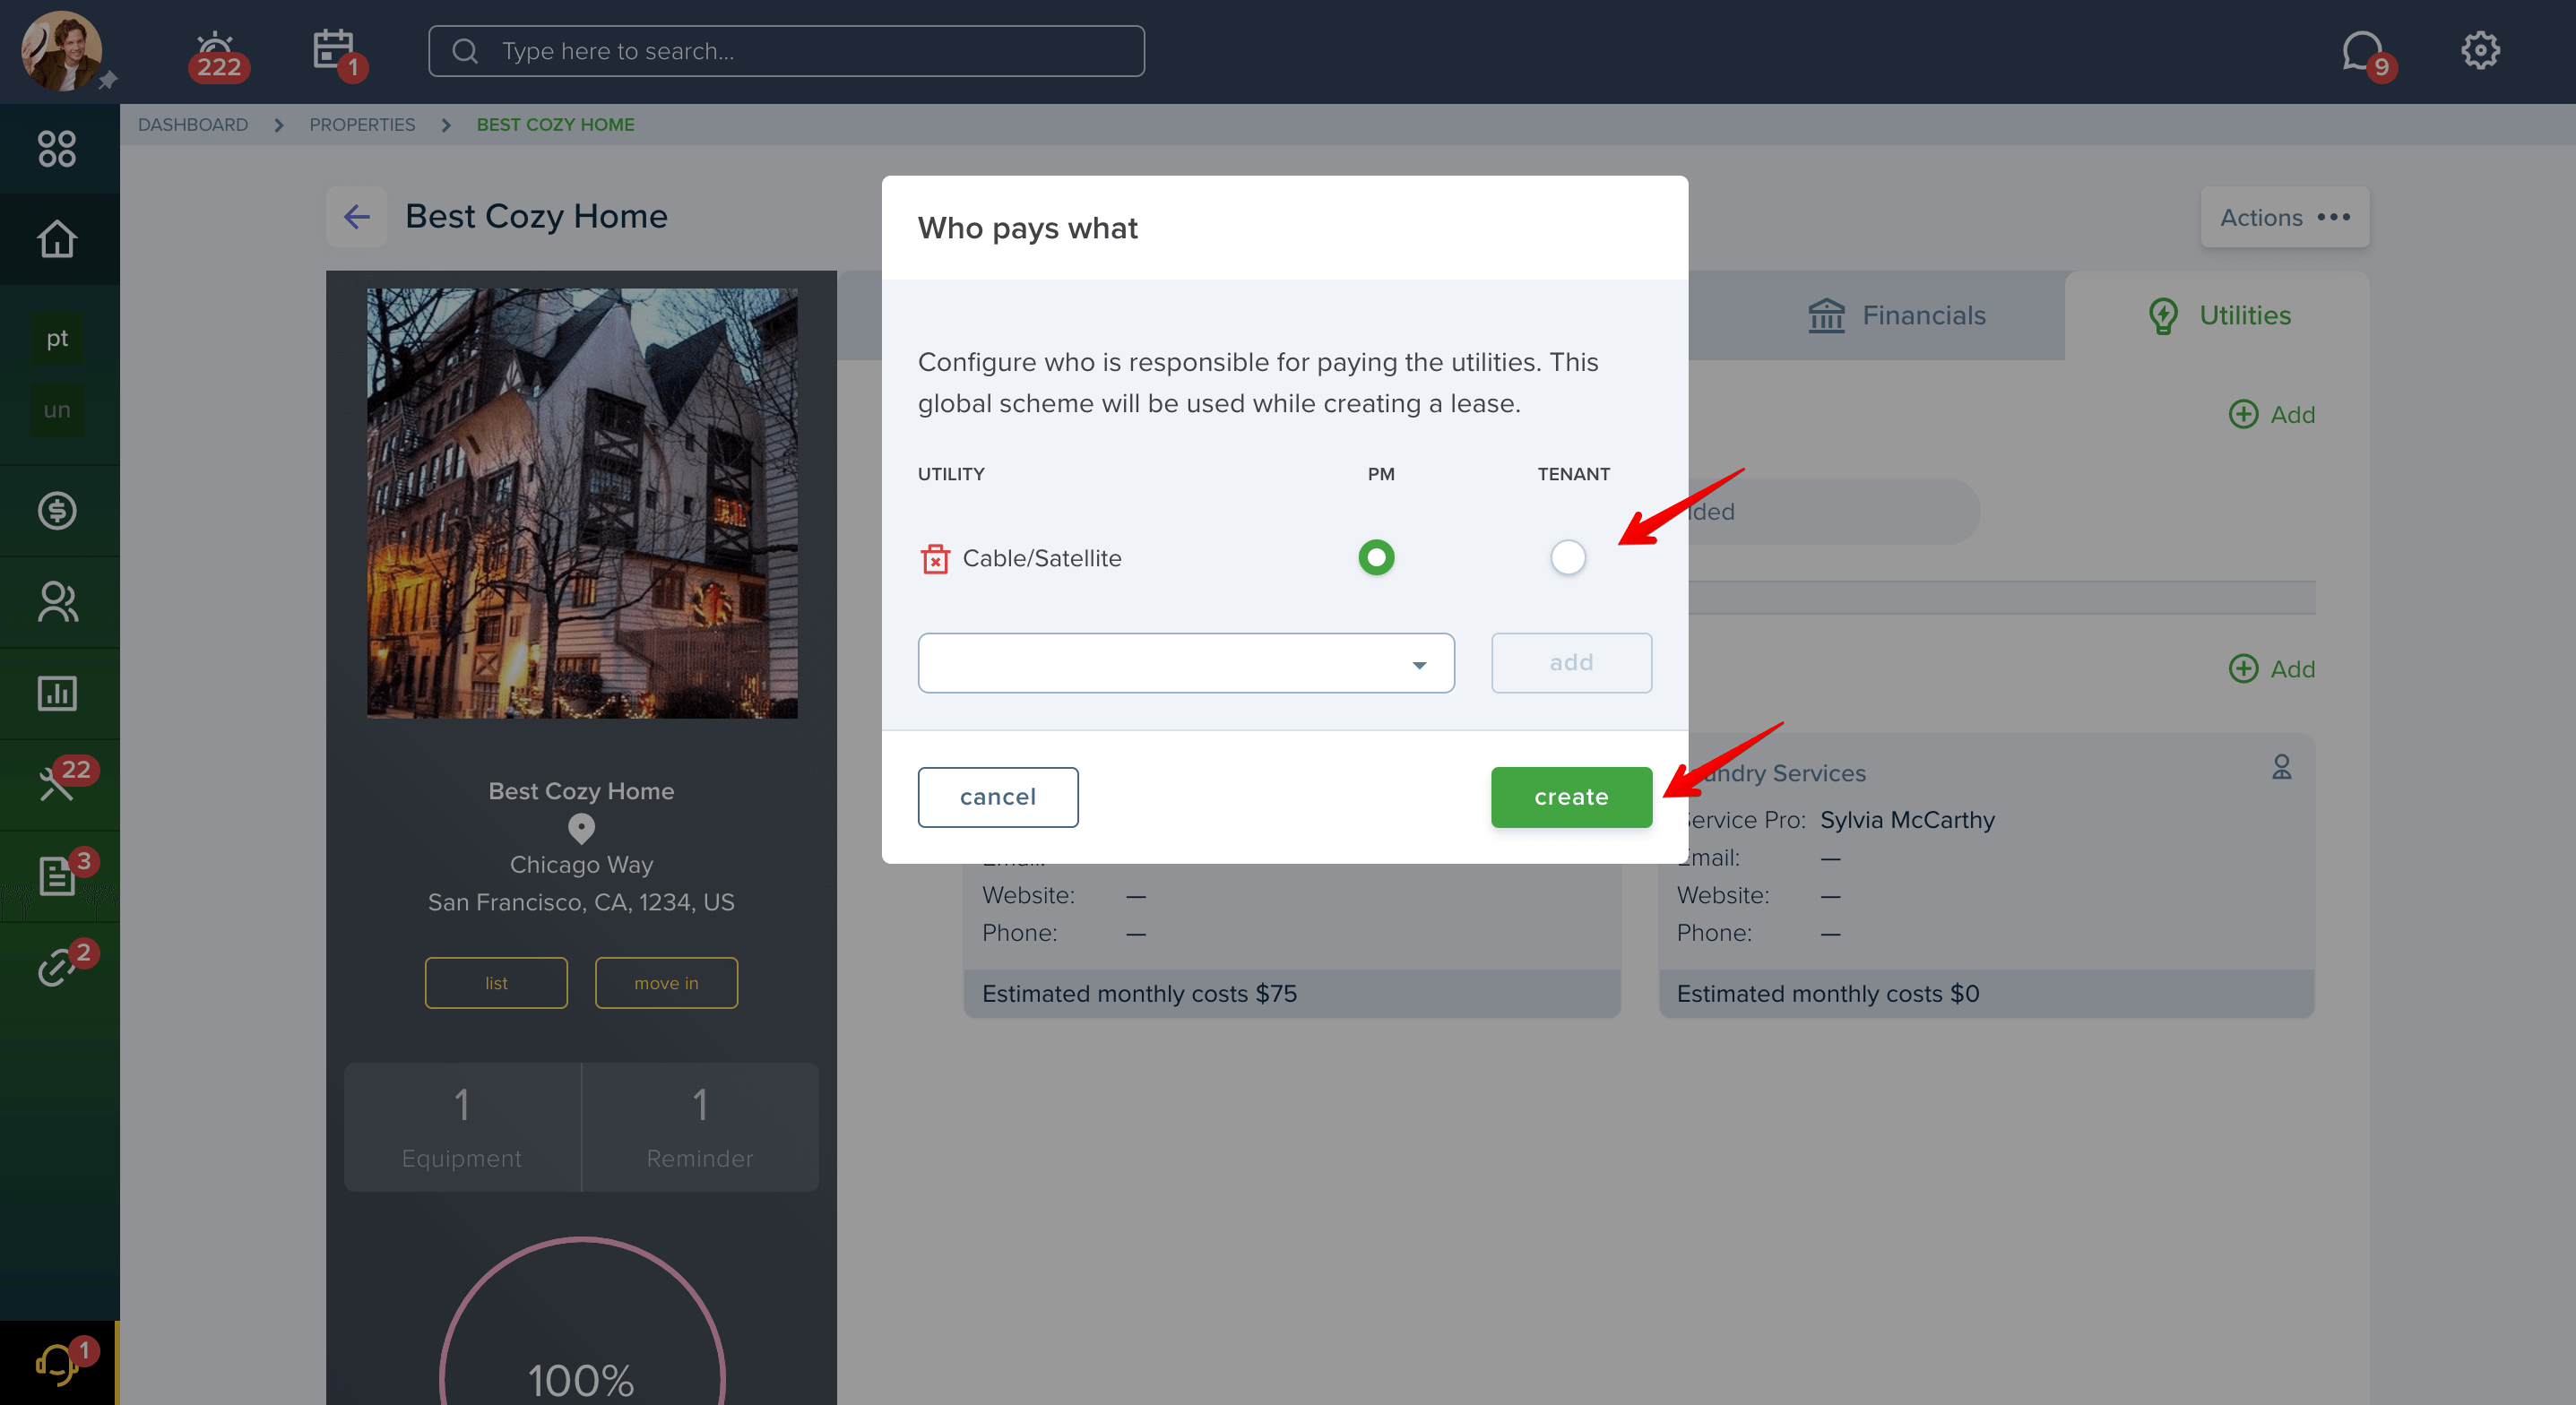Image resolution: width=2576 pixels, height=1405 pixels.
Task: Click the Cable/Satellite label
Action: coord(1042,558)
